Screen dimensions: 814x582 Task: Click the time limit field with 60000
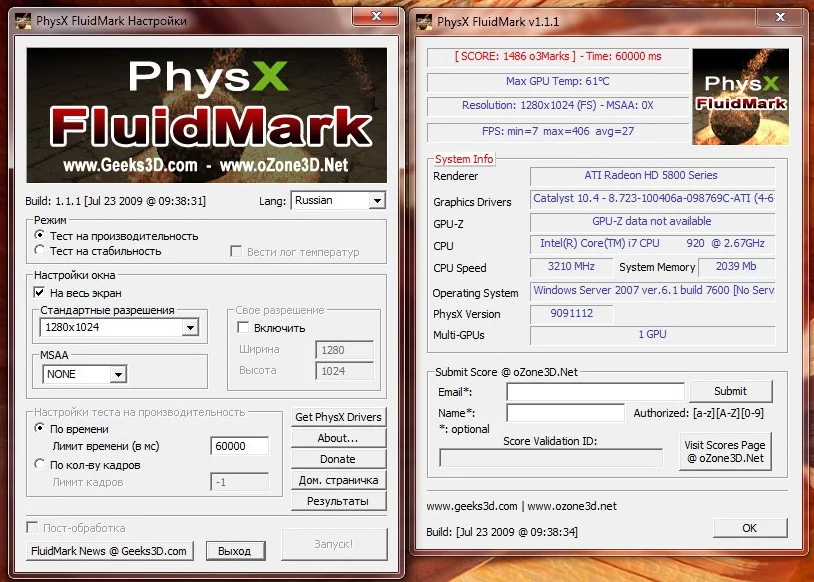point(239,446)
